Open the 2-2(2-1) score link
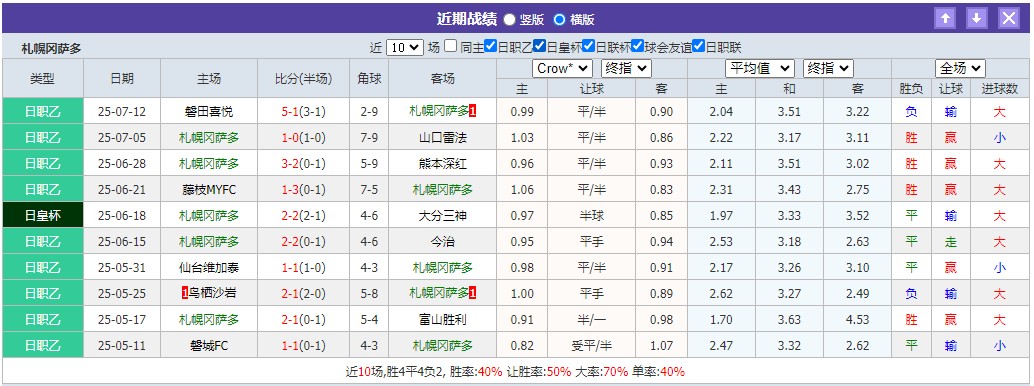This screenshot has width=1034, height=386. click(x=303, y=216)
